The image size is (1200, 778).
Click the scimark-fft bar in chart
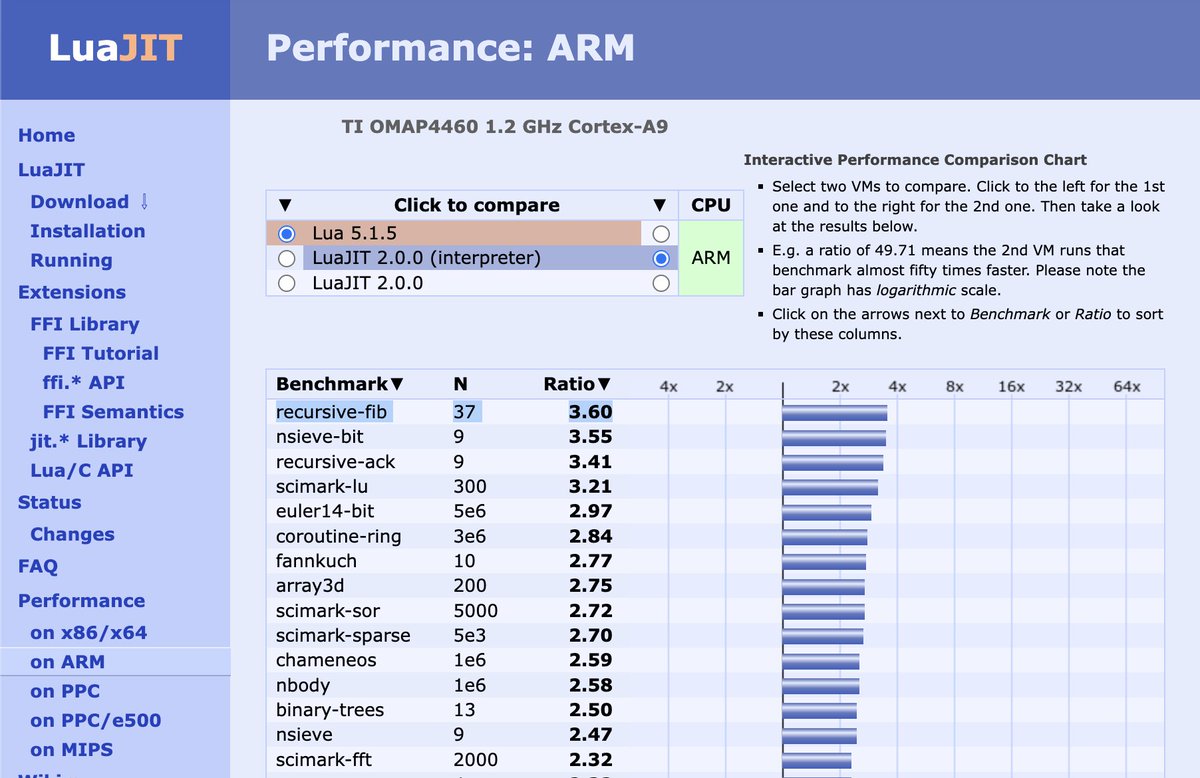tap(817, 760)
